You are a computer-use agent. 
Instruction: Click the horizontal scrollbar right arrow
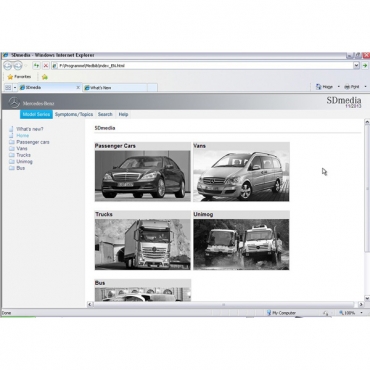click(x=361, y=304)
